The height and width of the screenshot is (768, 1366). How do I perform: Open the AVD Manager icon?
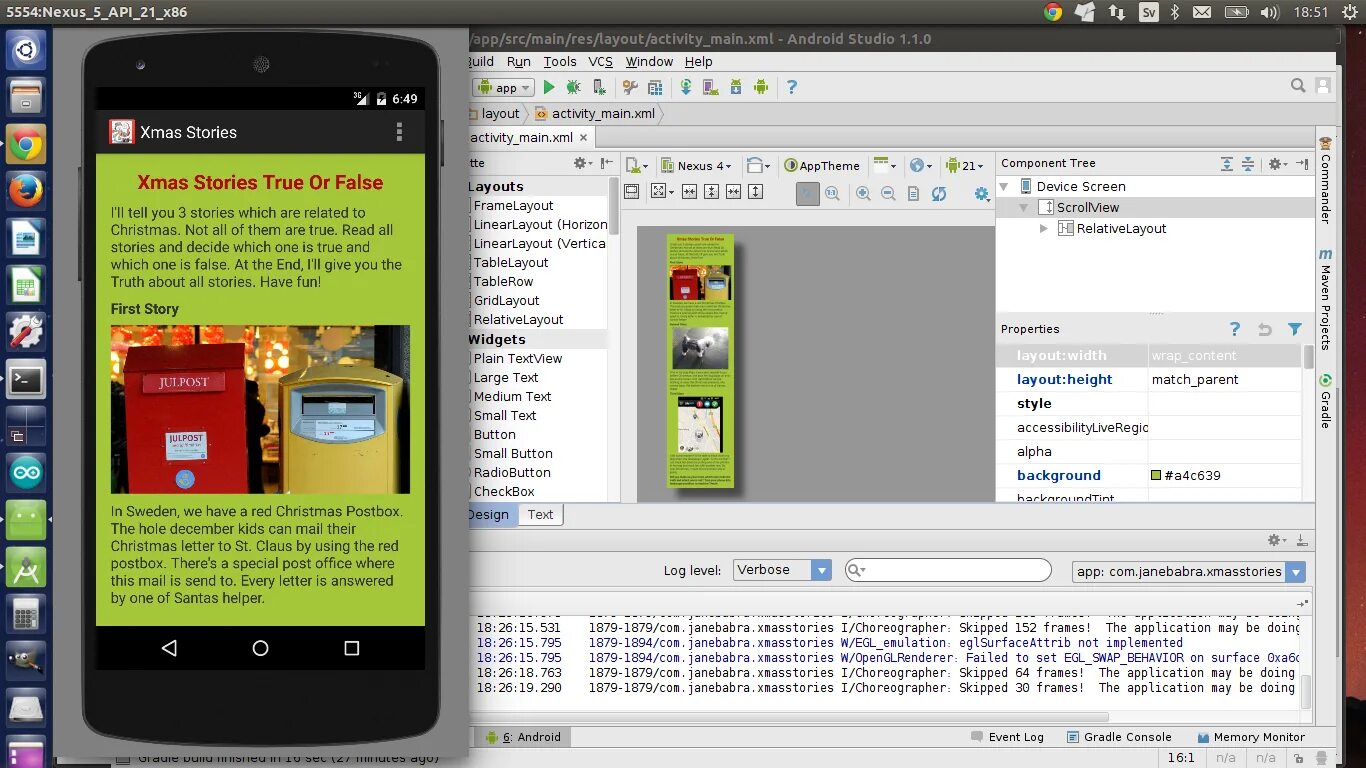711,88
